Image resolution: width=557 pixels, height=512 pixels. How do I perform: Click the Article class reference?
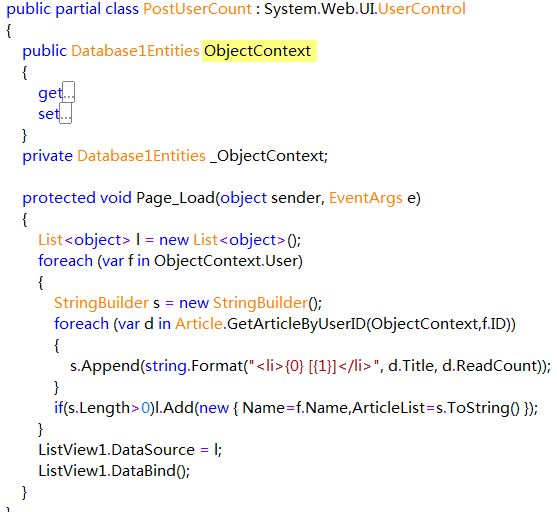[199, 324]
